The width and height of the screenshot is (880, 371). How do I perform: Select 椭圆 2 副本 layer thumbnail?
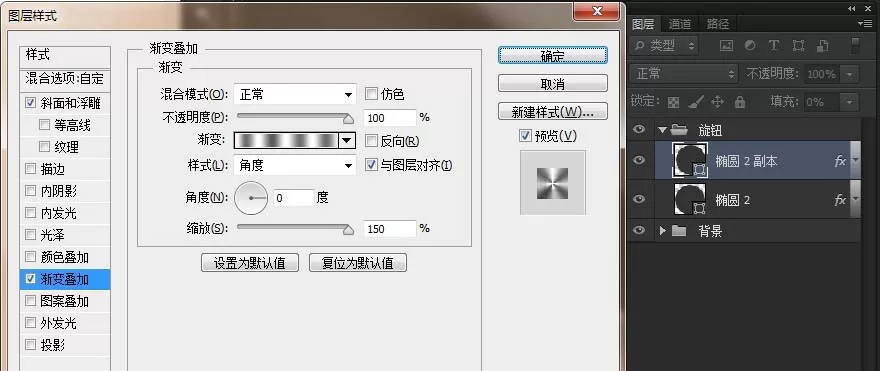(x=690, y=161)
